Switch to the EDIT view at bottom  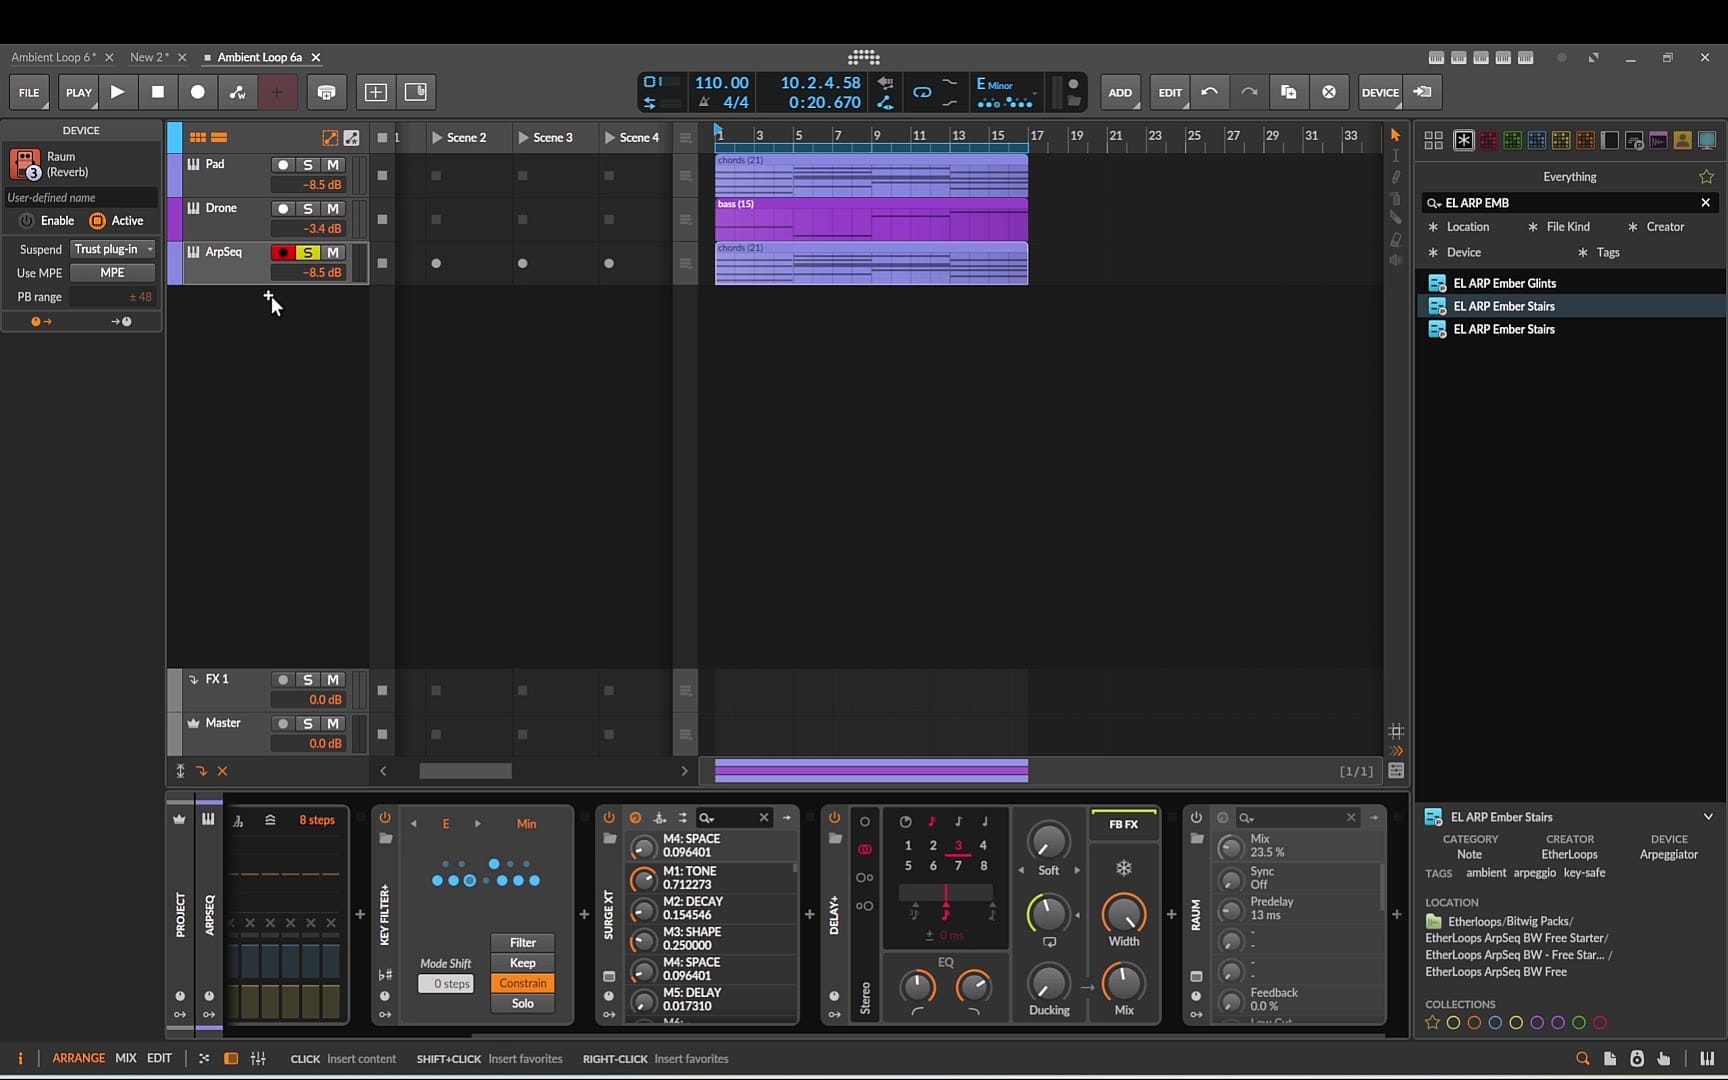159,1058
